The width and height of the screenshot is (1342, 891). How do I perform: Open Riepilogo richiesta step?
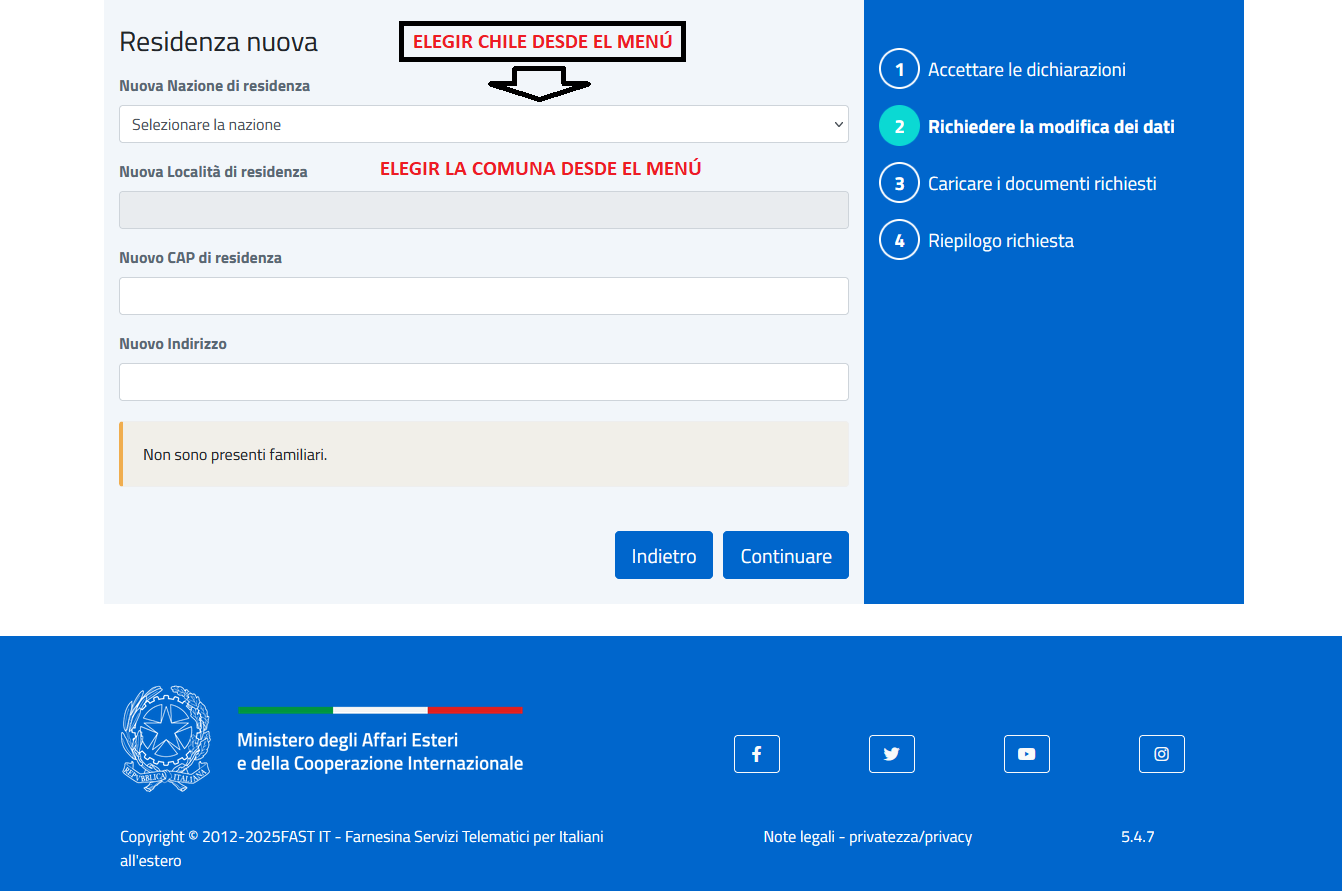tap(1000, 241)
